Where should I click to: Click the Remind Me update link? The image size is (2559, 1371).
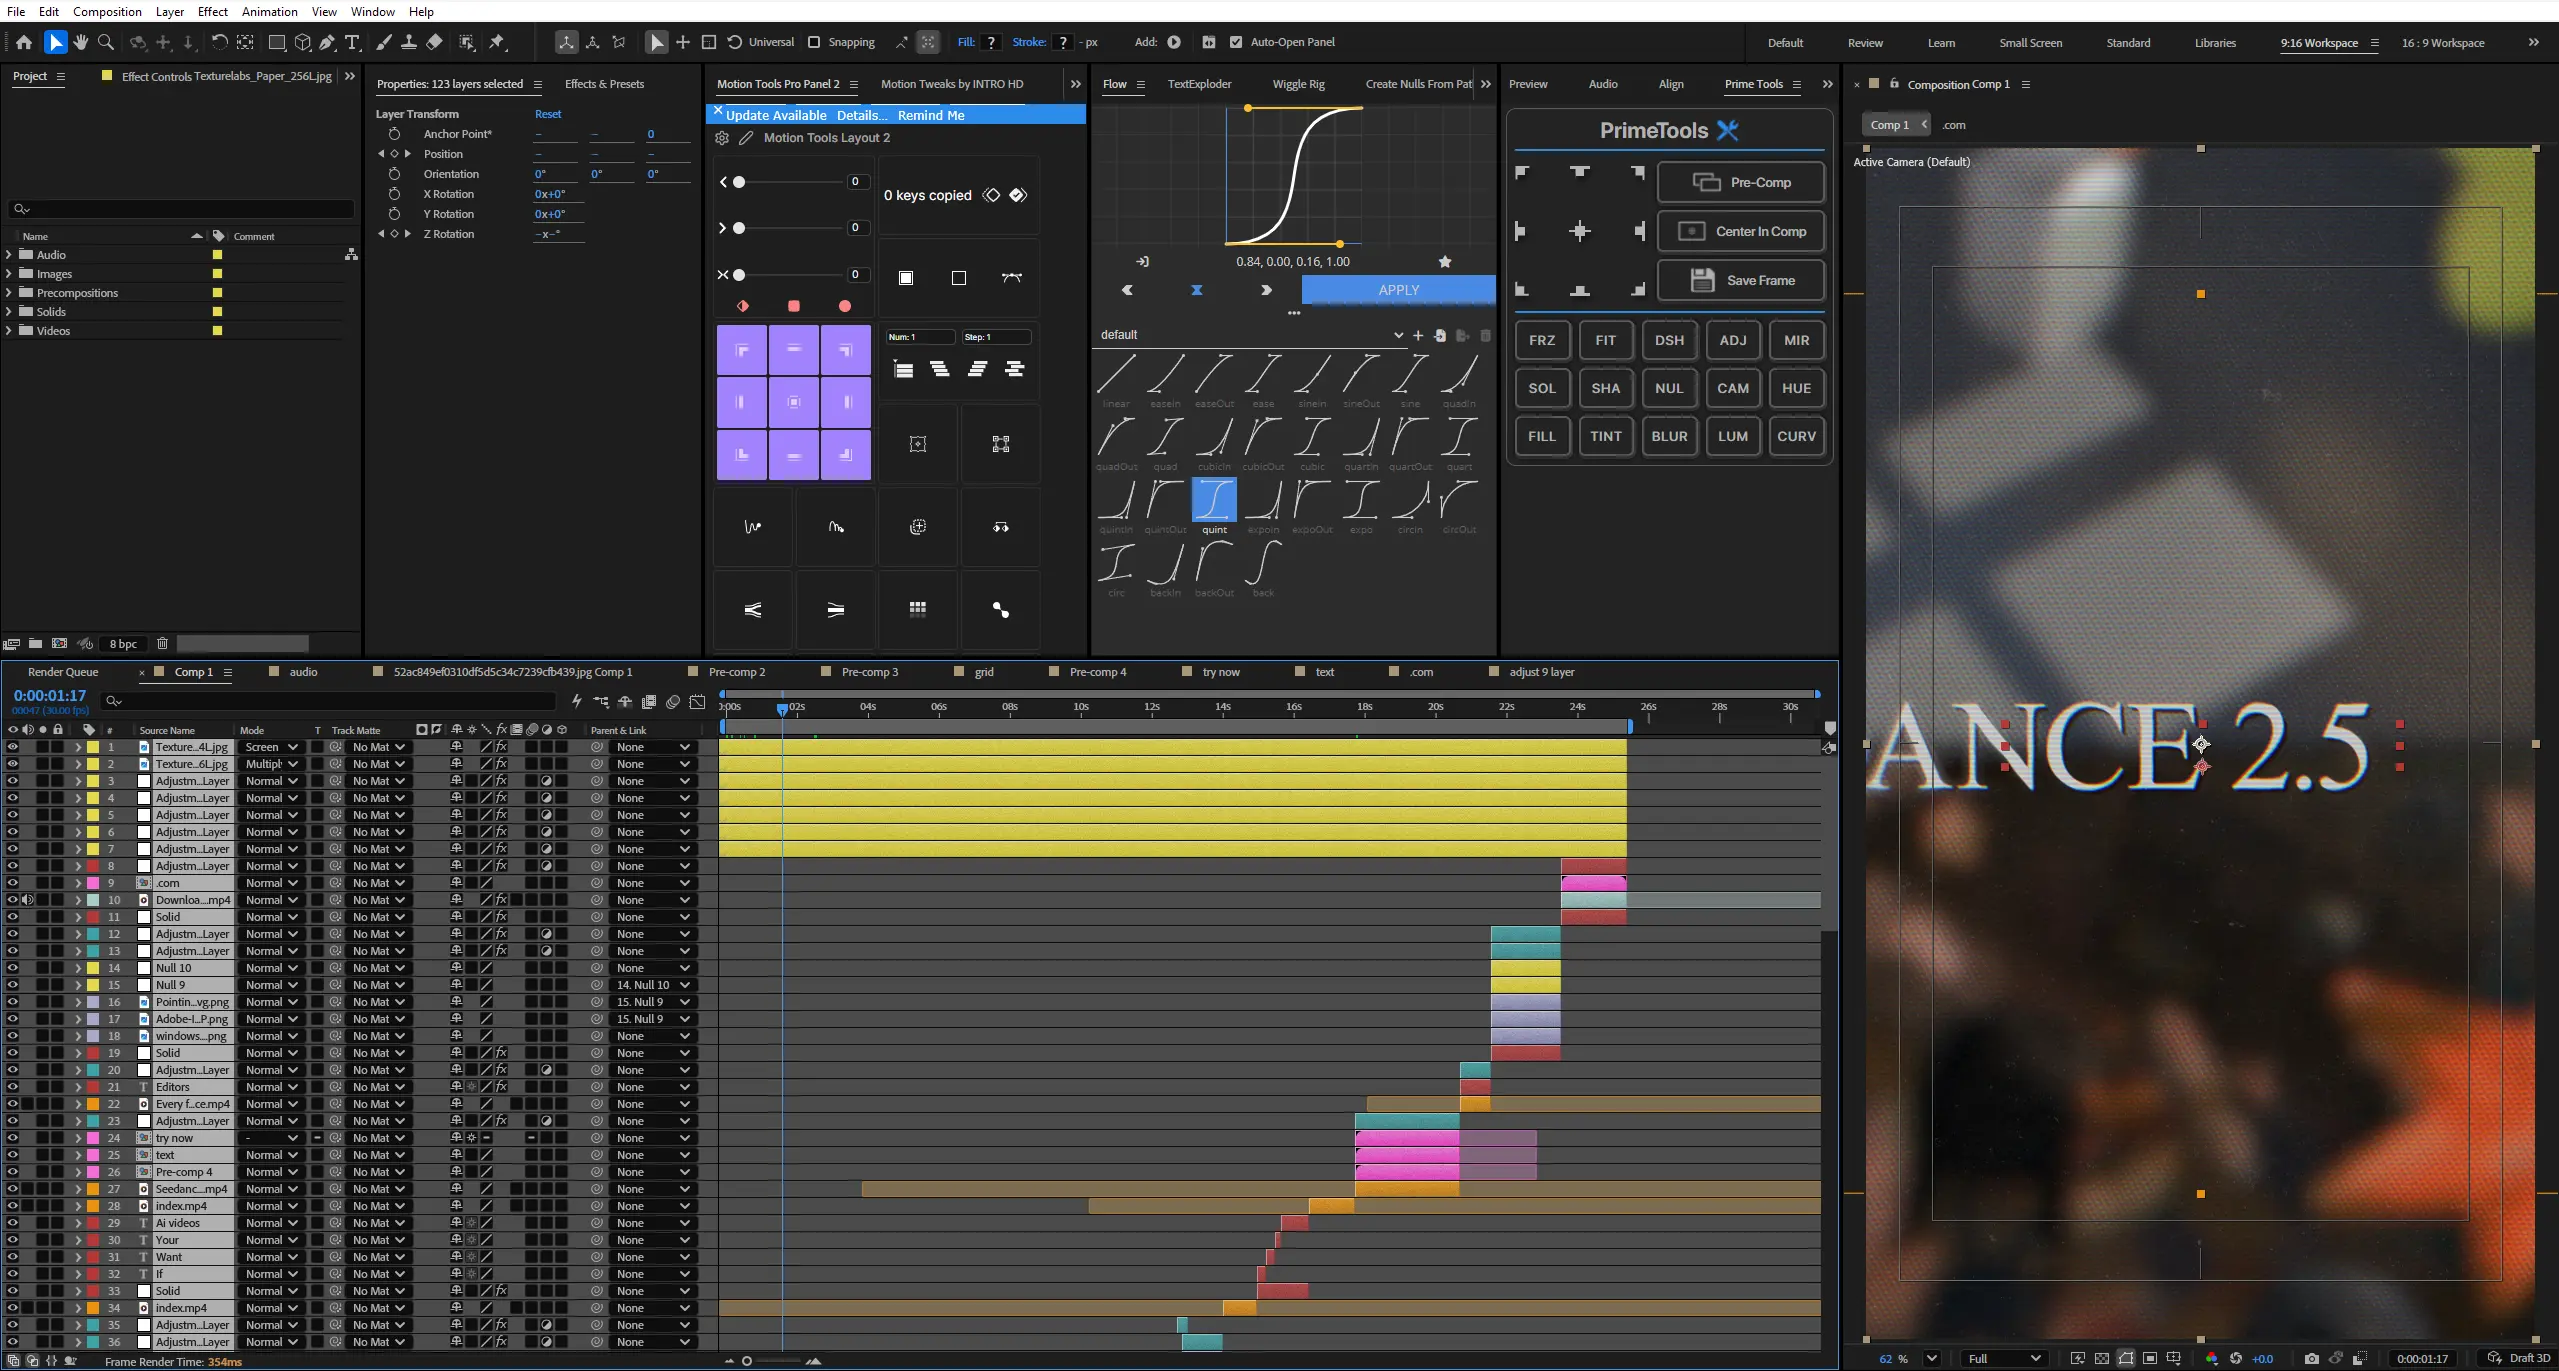tap(931, 115)
